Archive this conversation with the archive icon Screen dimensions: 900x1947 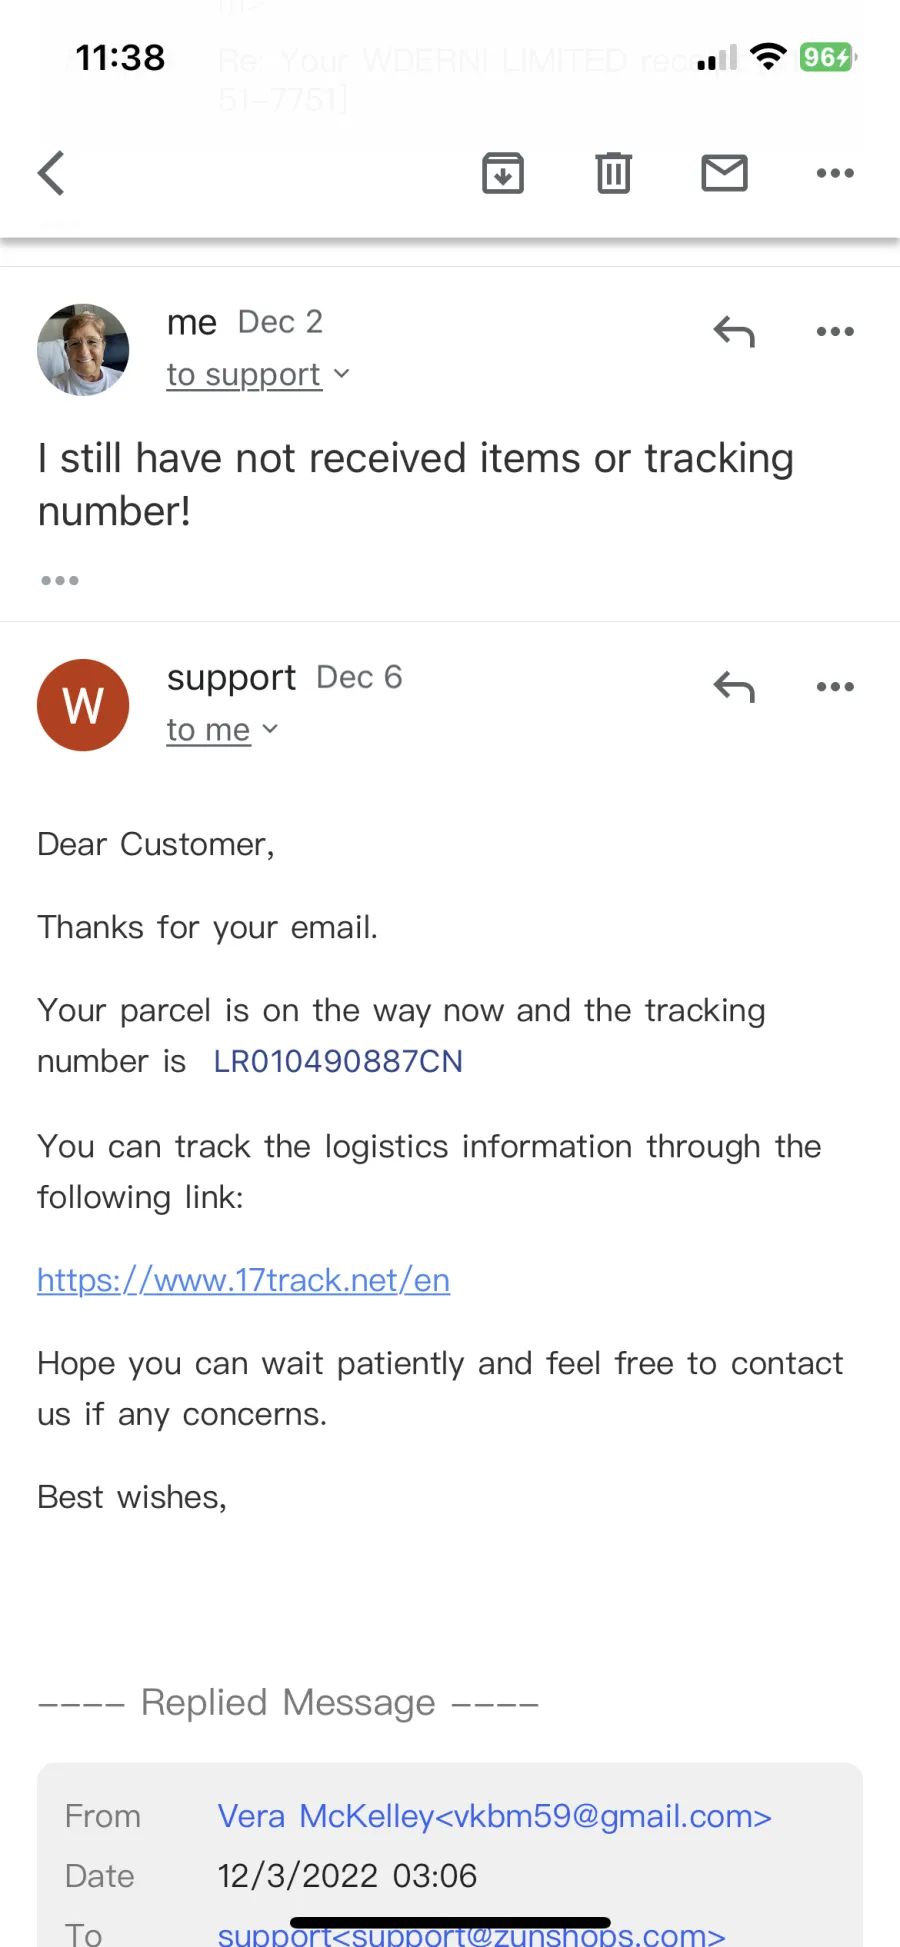[x=503, y=173]
